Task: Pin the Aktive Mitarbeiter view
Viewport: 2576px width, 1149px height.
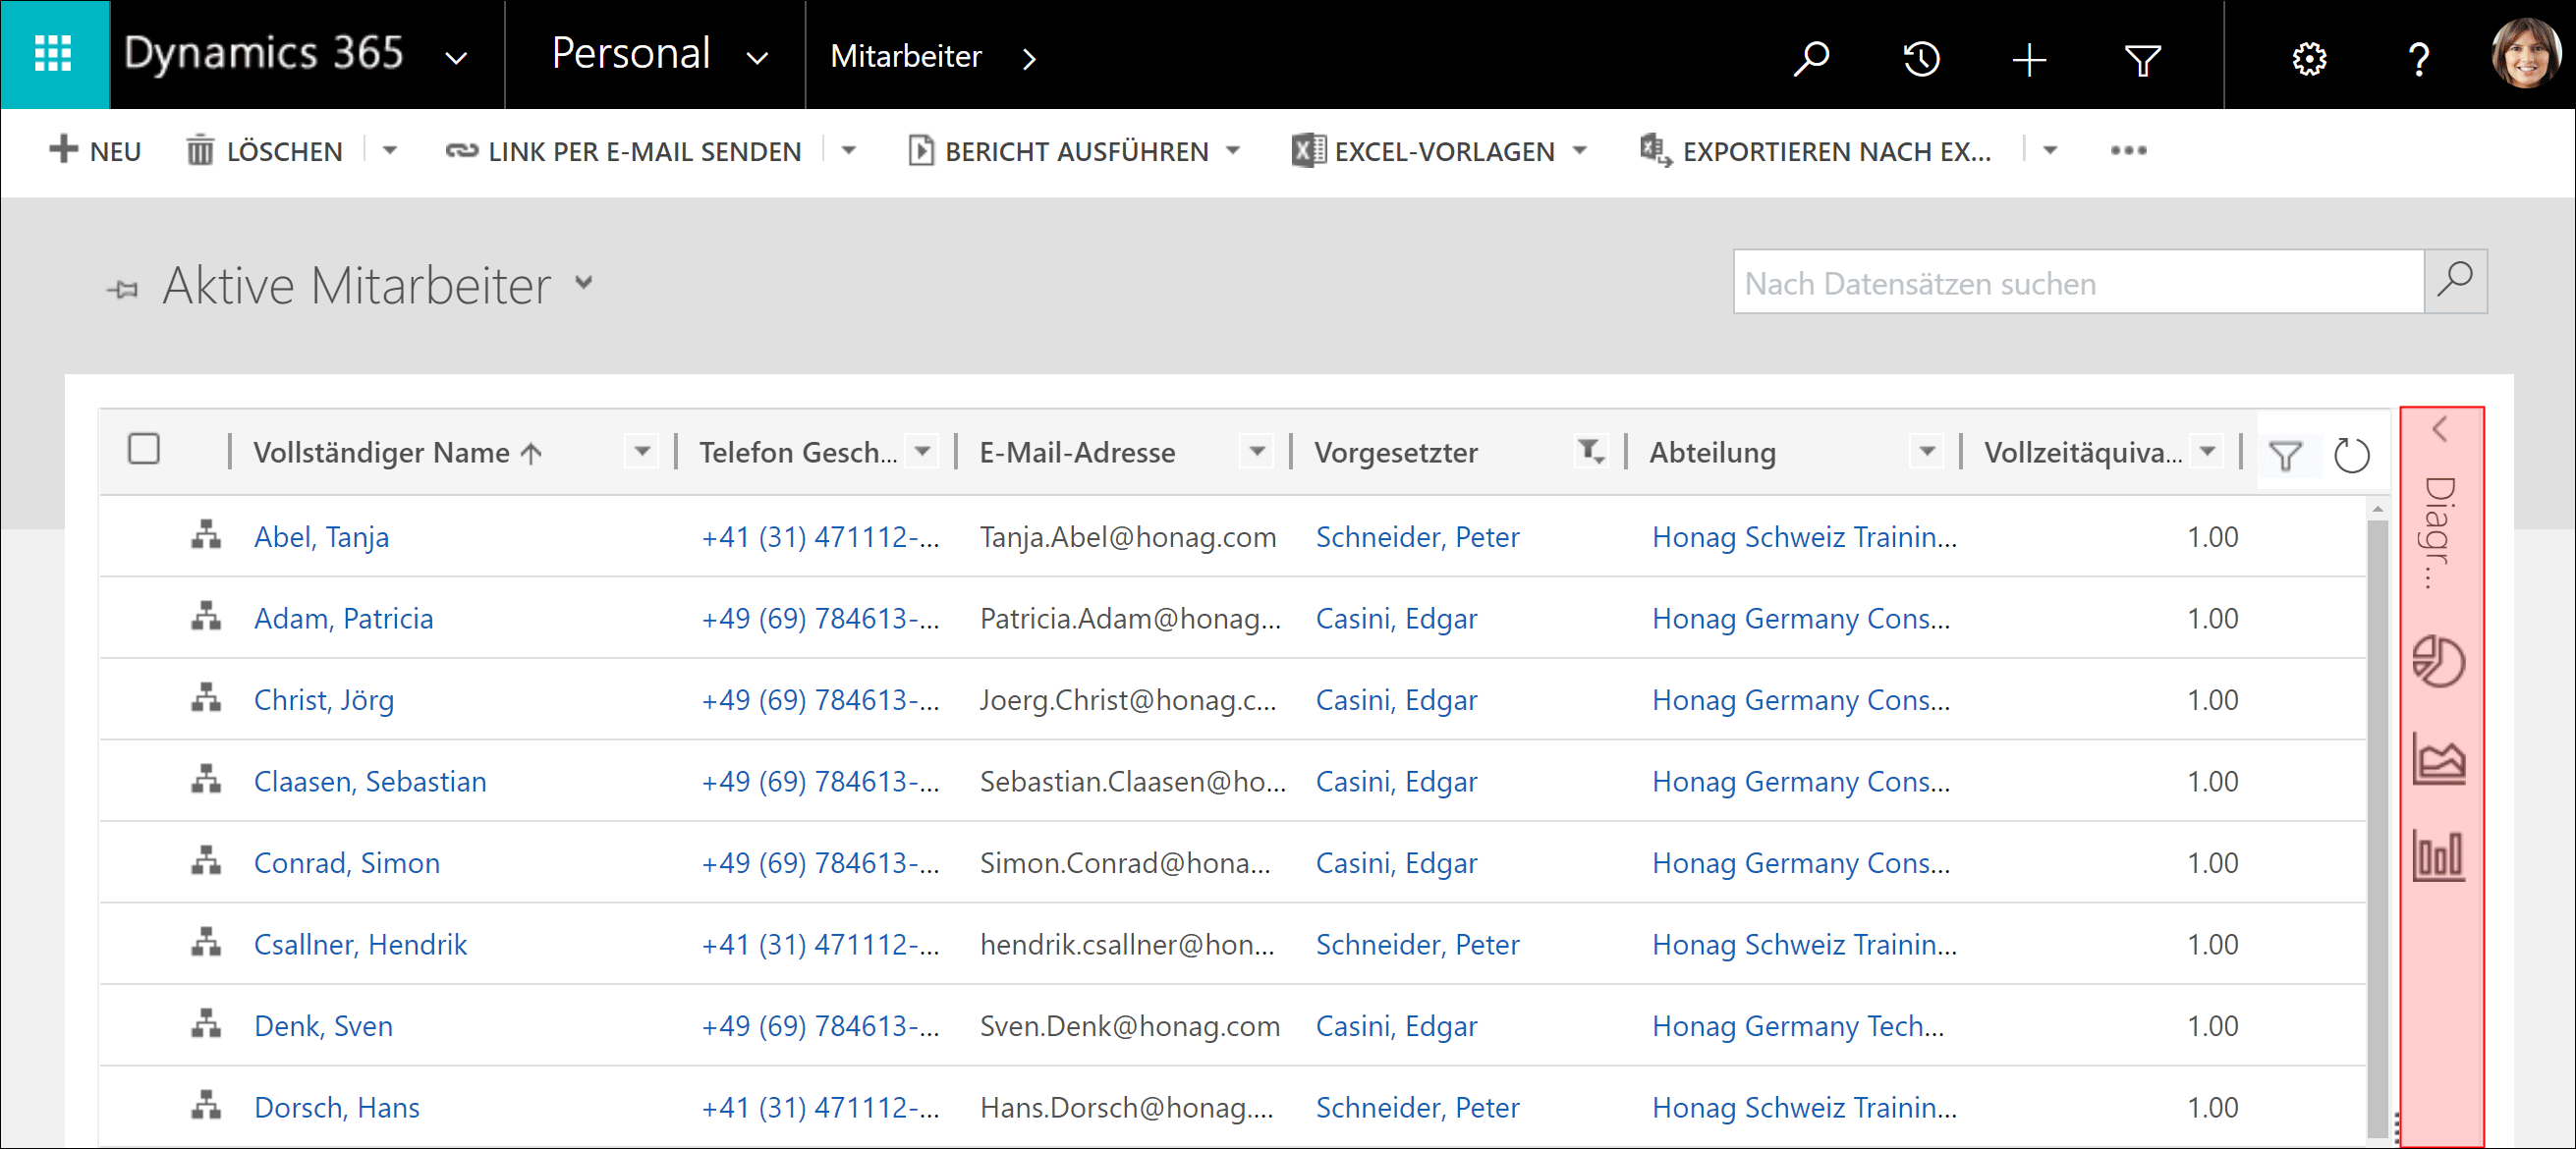Action: coord(123,290)
